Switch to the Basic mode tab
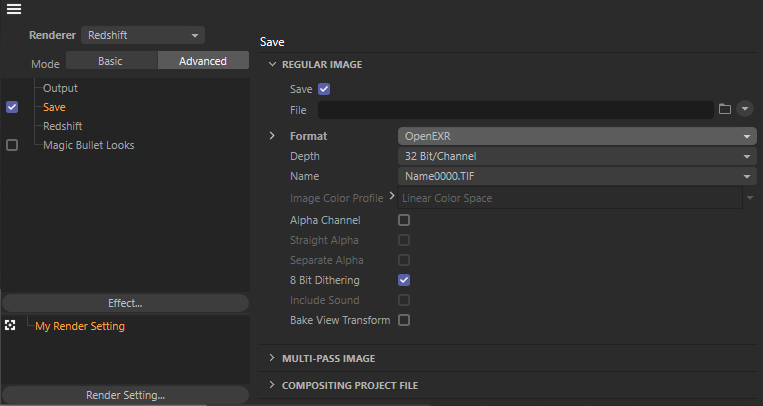This screenshot has height=406, width=763. [111, 61]
